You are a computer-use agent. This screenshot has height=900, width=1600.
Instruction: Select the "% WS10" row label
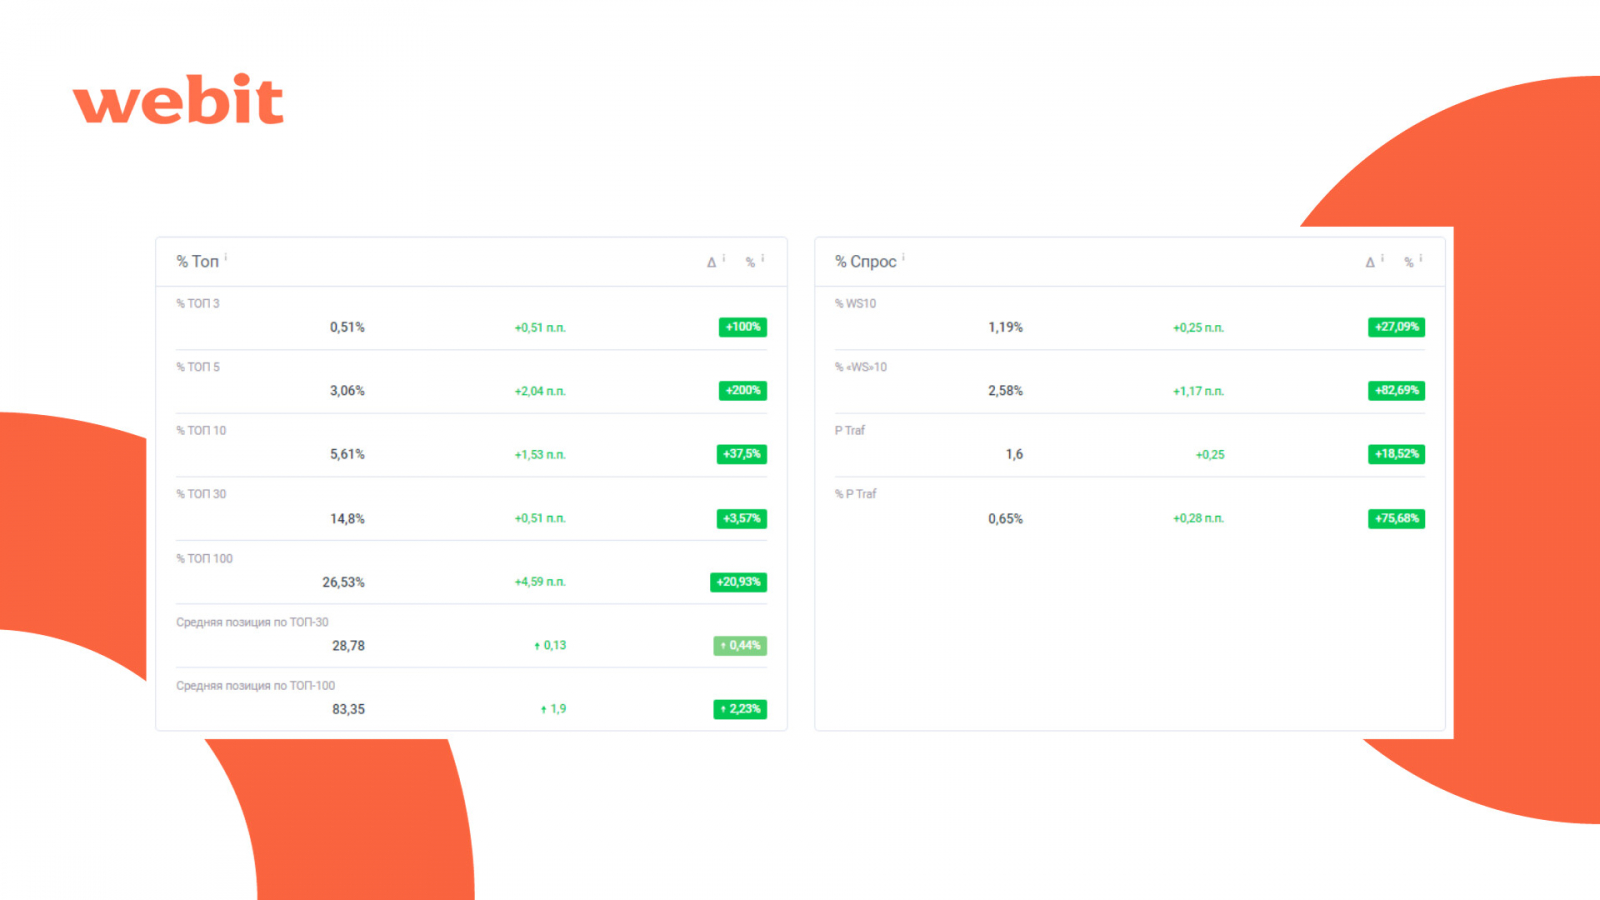click(856, 303)
